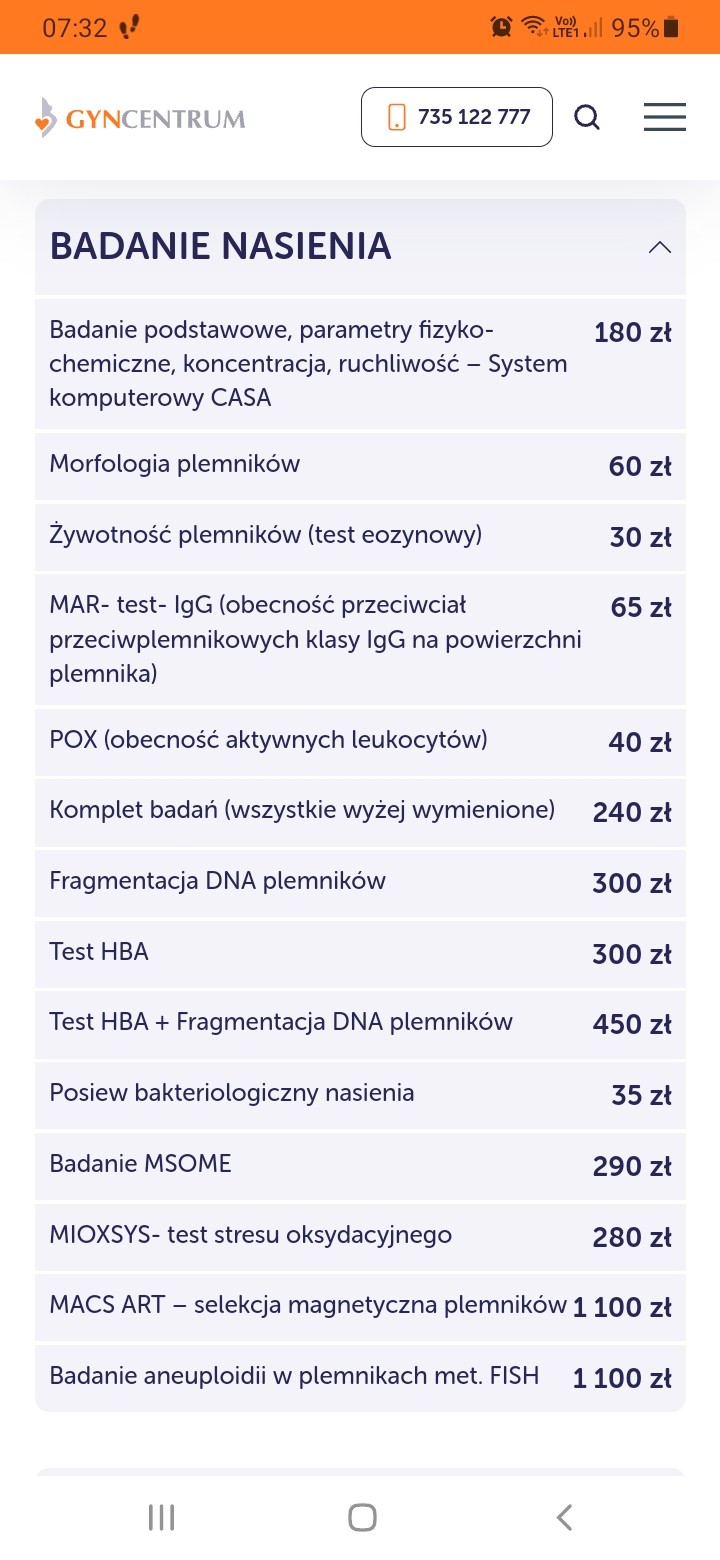720x1560 pixels.
Task: Tap the battery status icon
Action: tap(671, 28)
